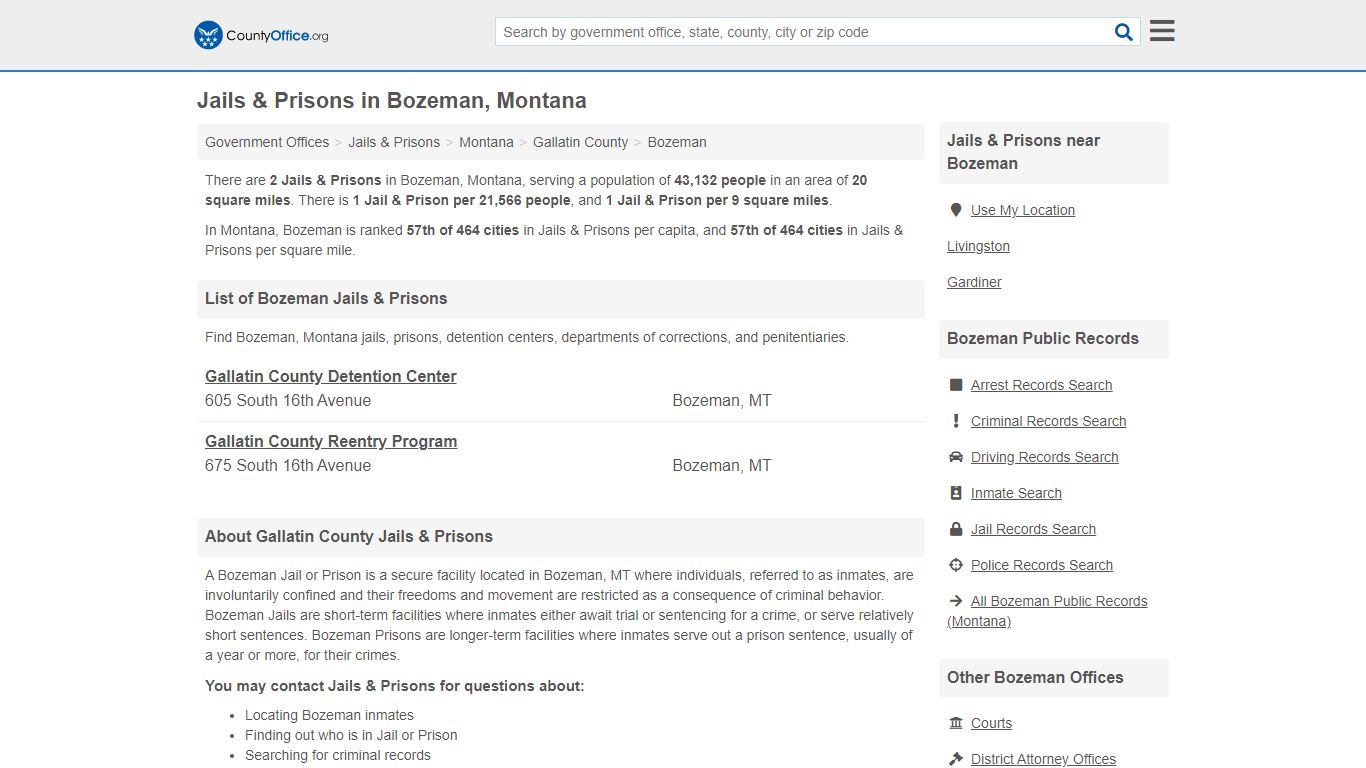Click '605 South 16th Avenue' address
Viewport: 1366px width, 768px height.
[x=288, y=400]
